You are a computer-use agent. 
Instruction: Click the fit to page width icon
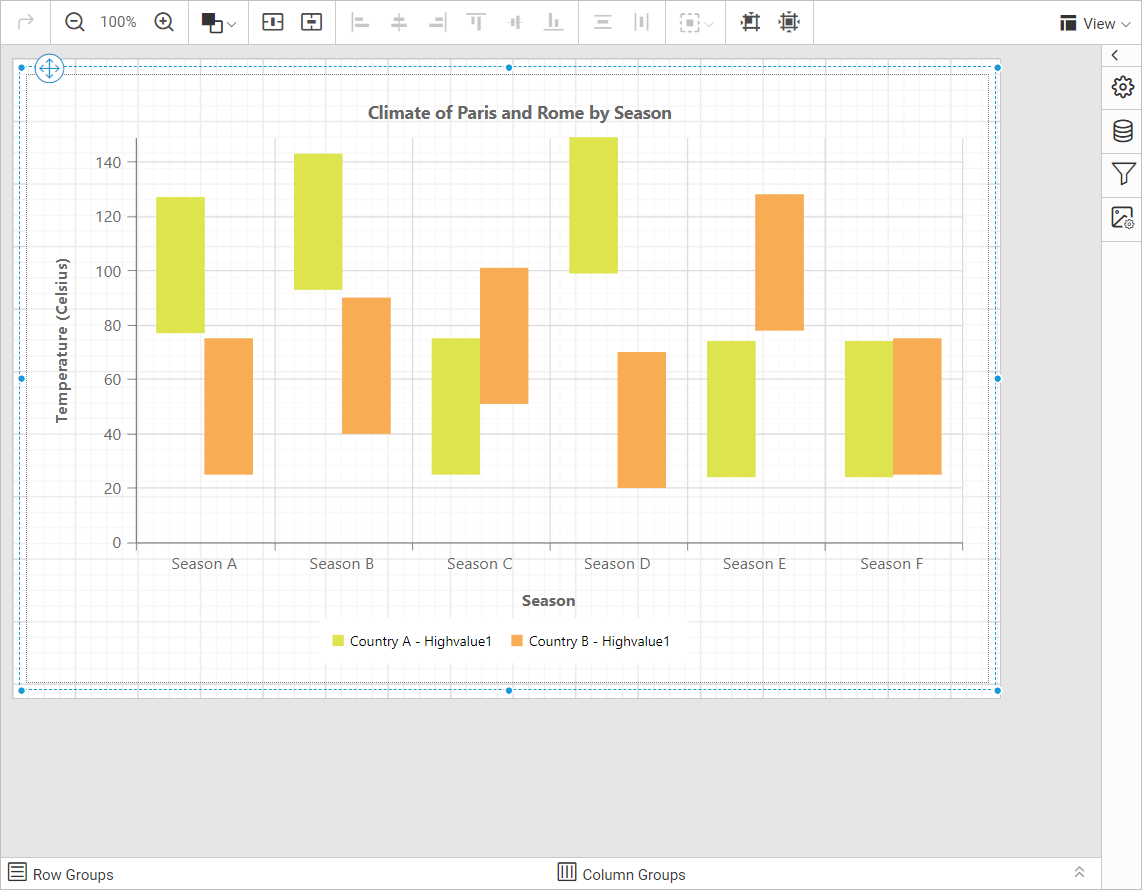click(750, 22)
